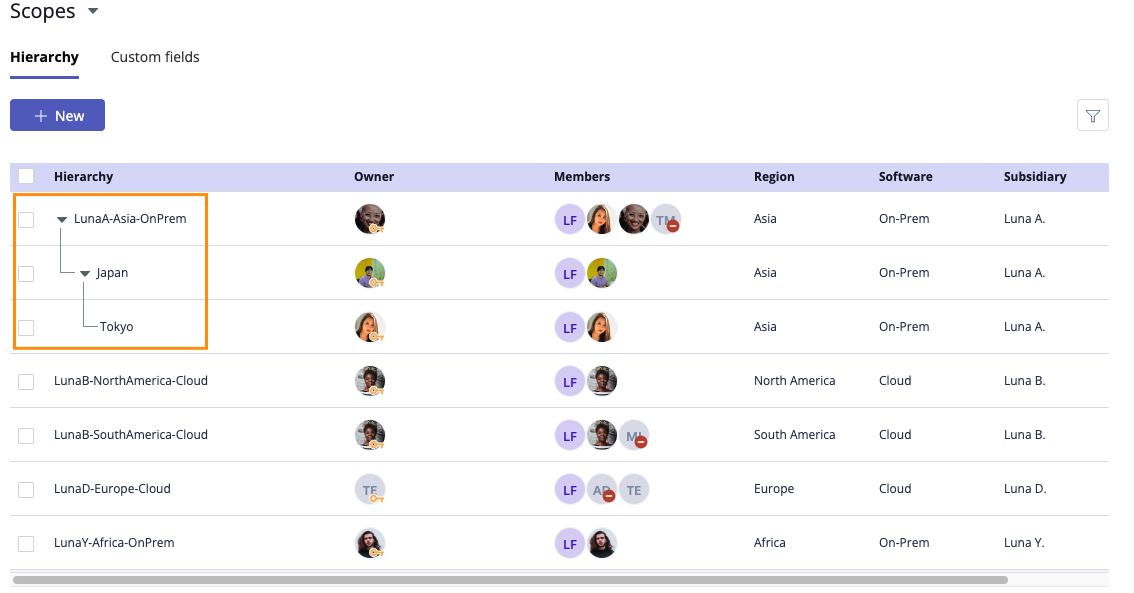
Task: Click the New button
Action: pyautogui.click(x=57, y=116)
